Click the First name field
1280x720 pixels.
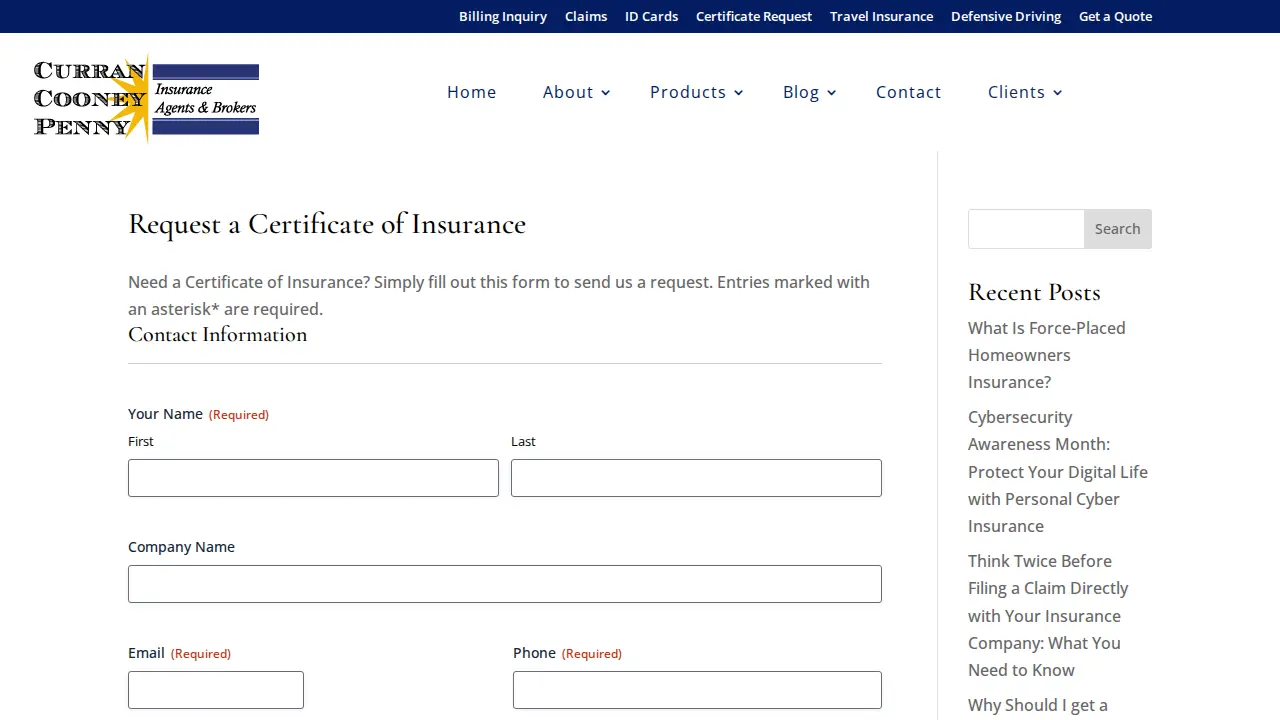point(313,478)
